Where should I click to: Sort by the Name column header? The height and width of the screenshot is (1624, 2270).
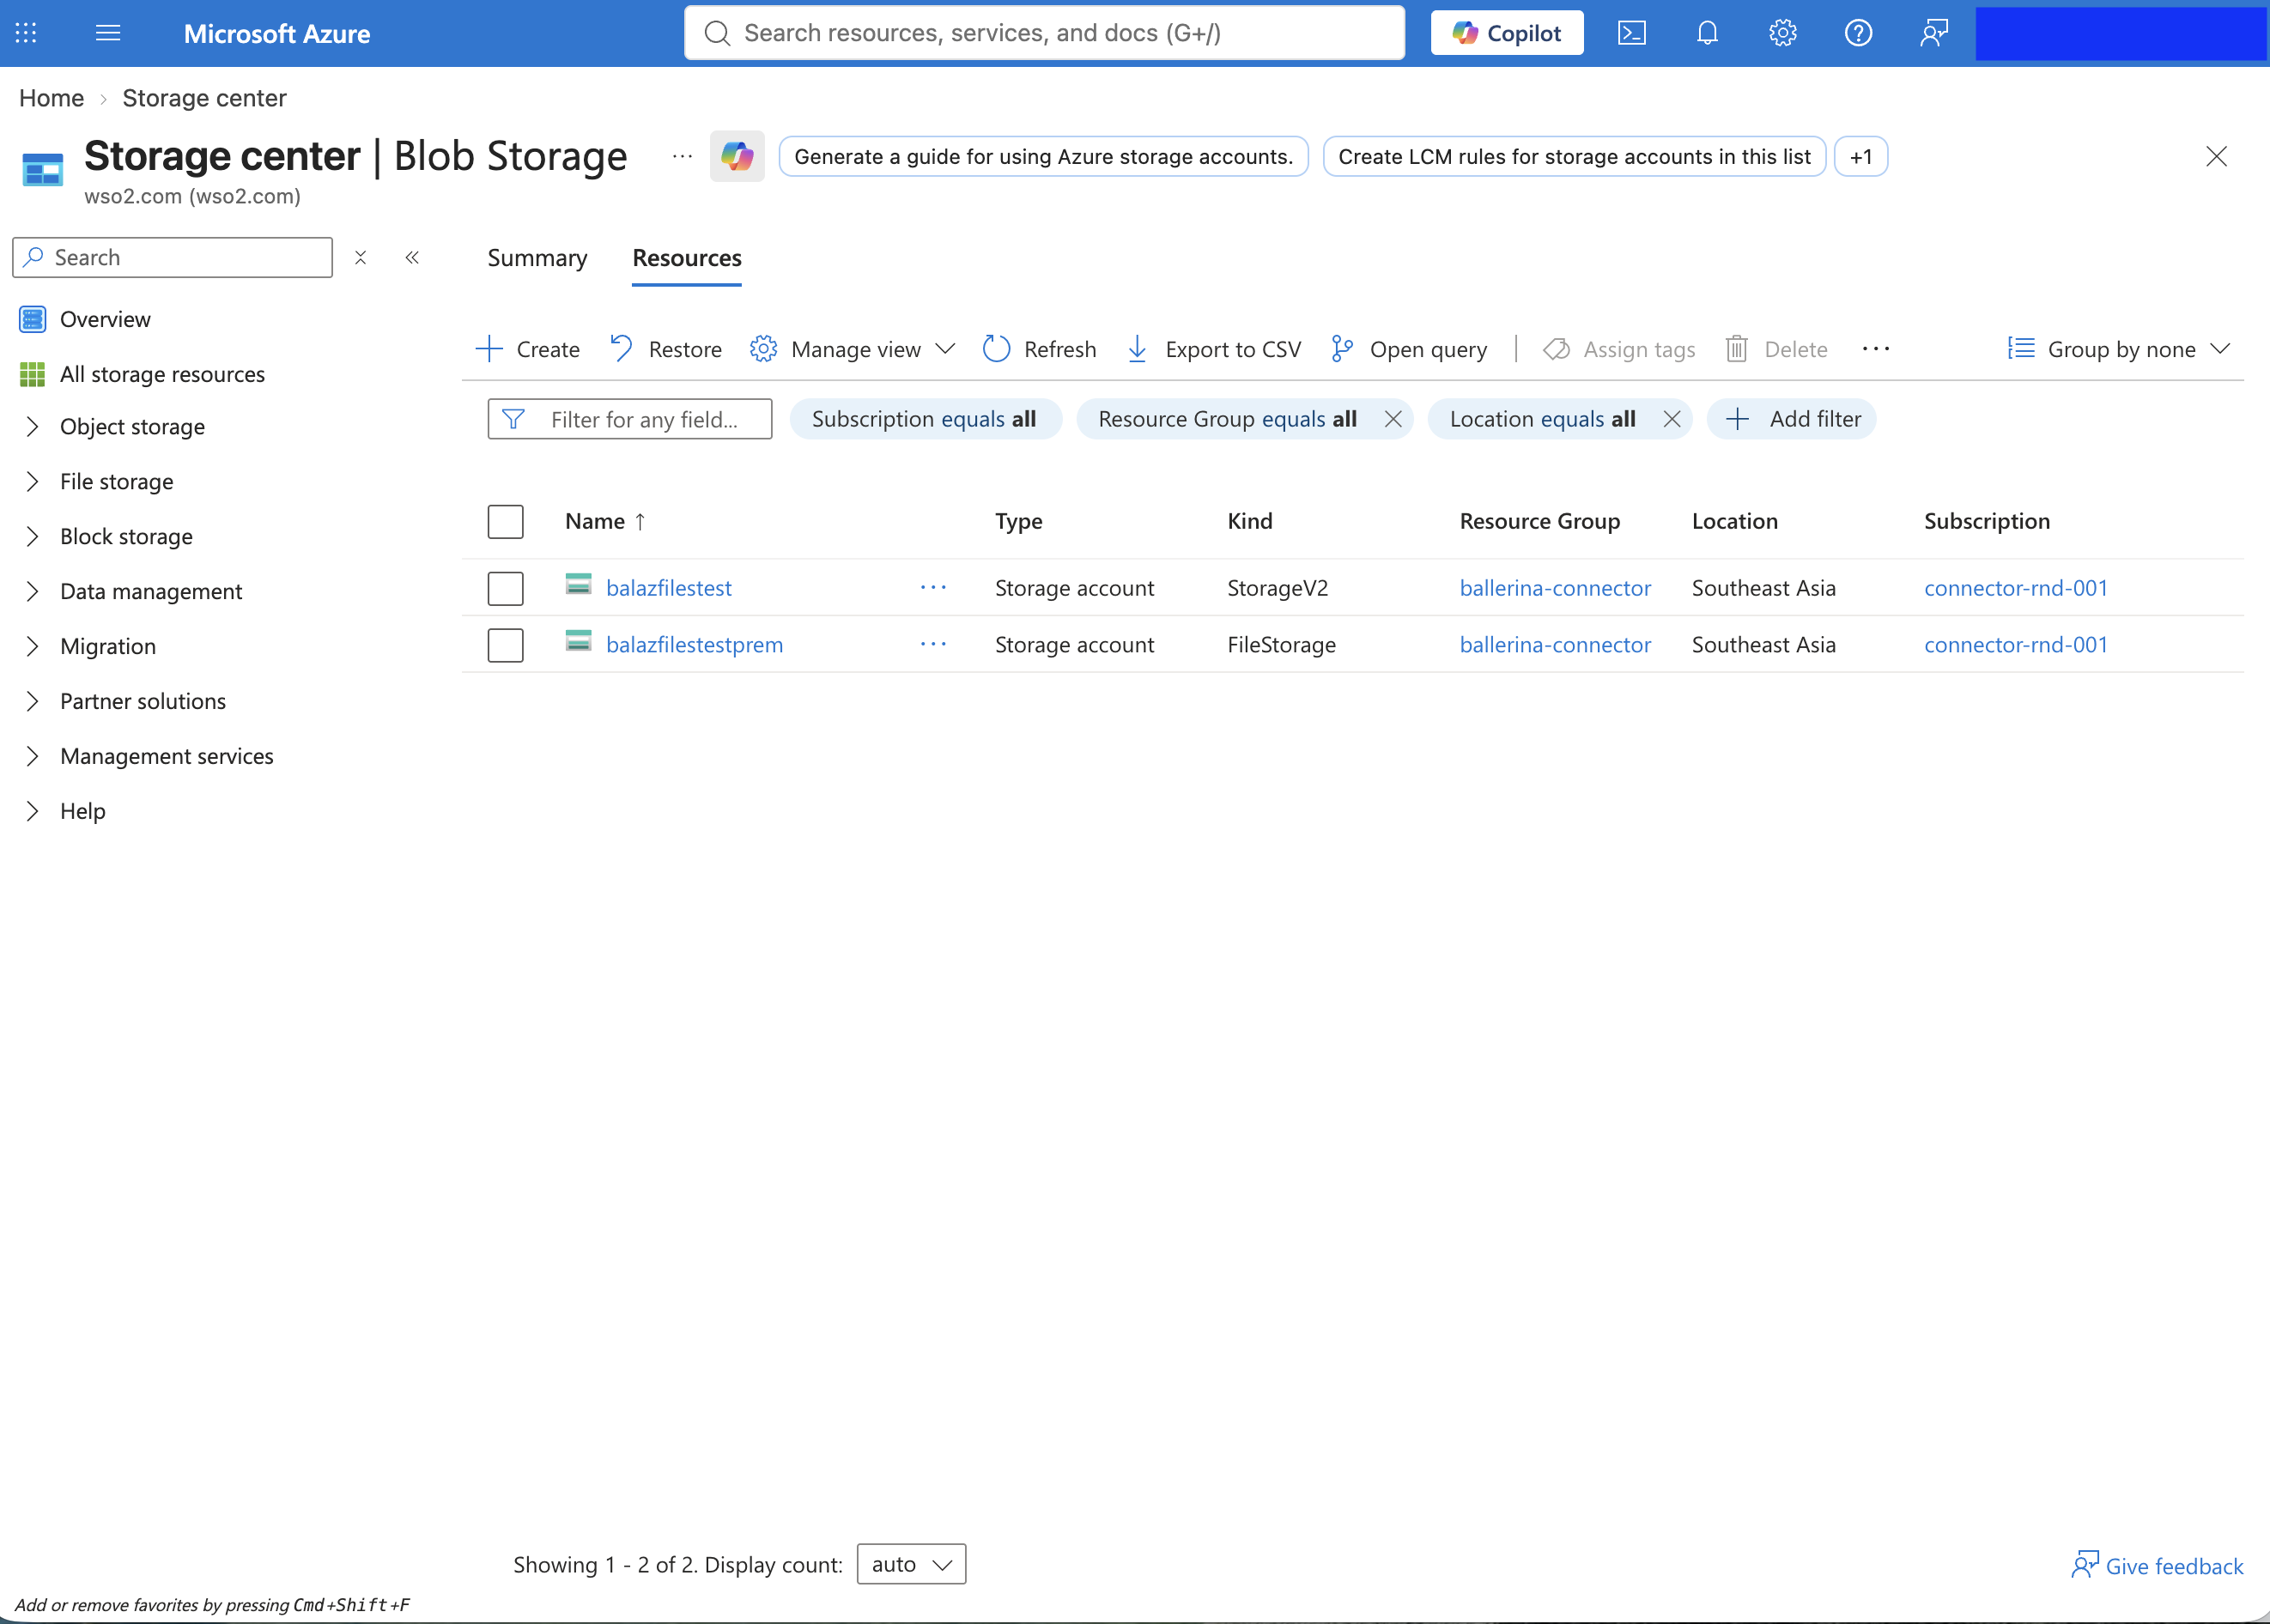pyautogui.click(x=605, y=521)
